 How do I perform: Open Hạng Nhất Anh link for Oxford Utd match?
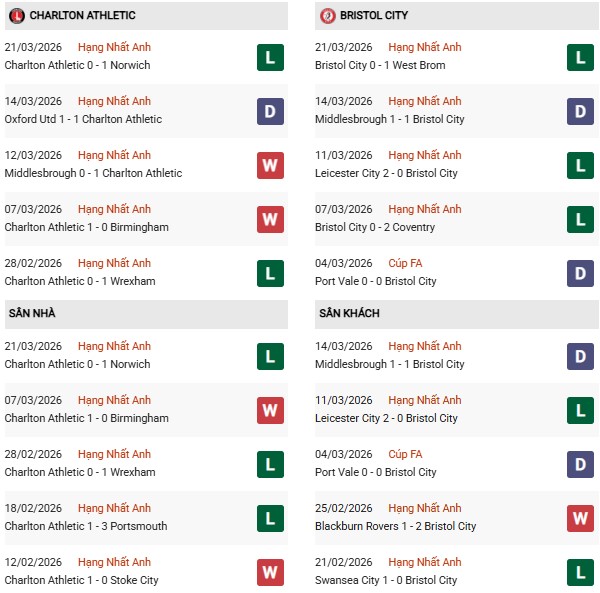click(114, 102)
